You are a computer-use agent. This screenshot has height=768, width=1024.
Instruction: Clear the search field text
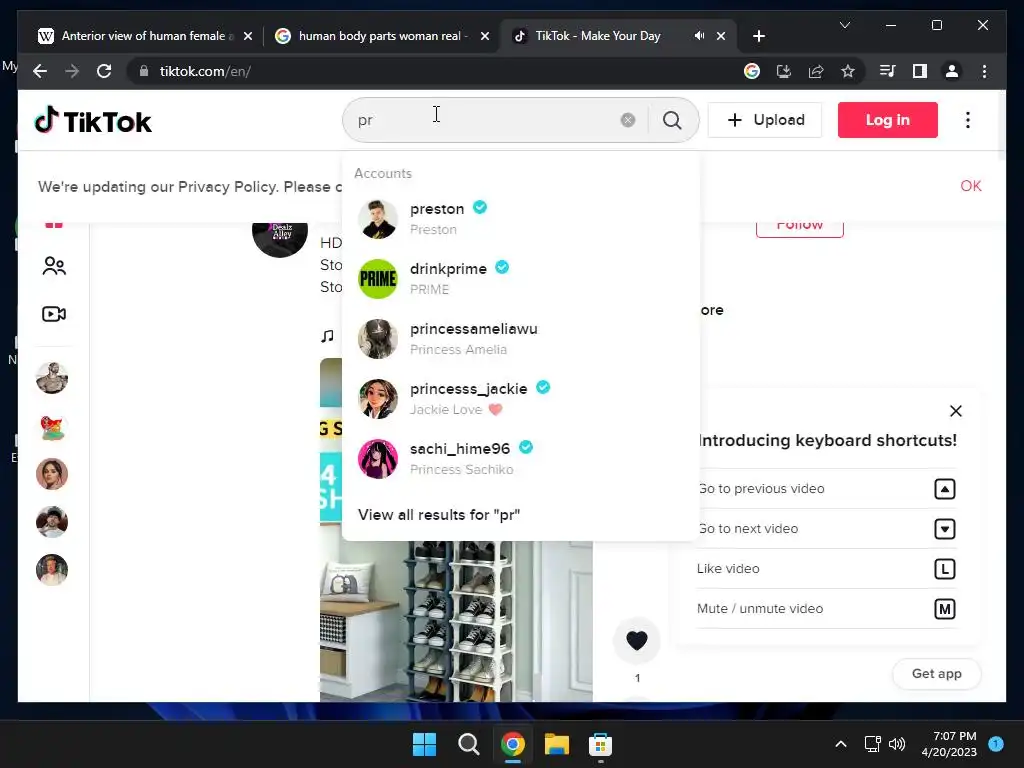[628, 120]
